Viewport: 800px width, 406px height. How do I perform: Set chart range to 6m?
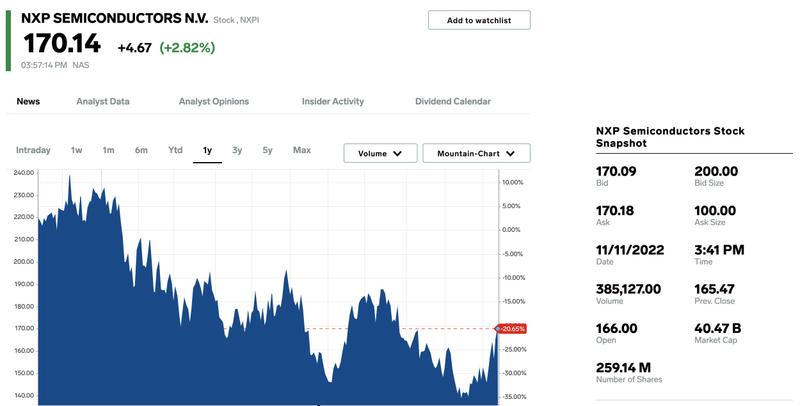(141, 150)
